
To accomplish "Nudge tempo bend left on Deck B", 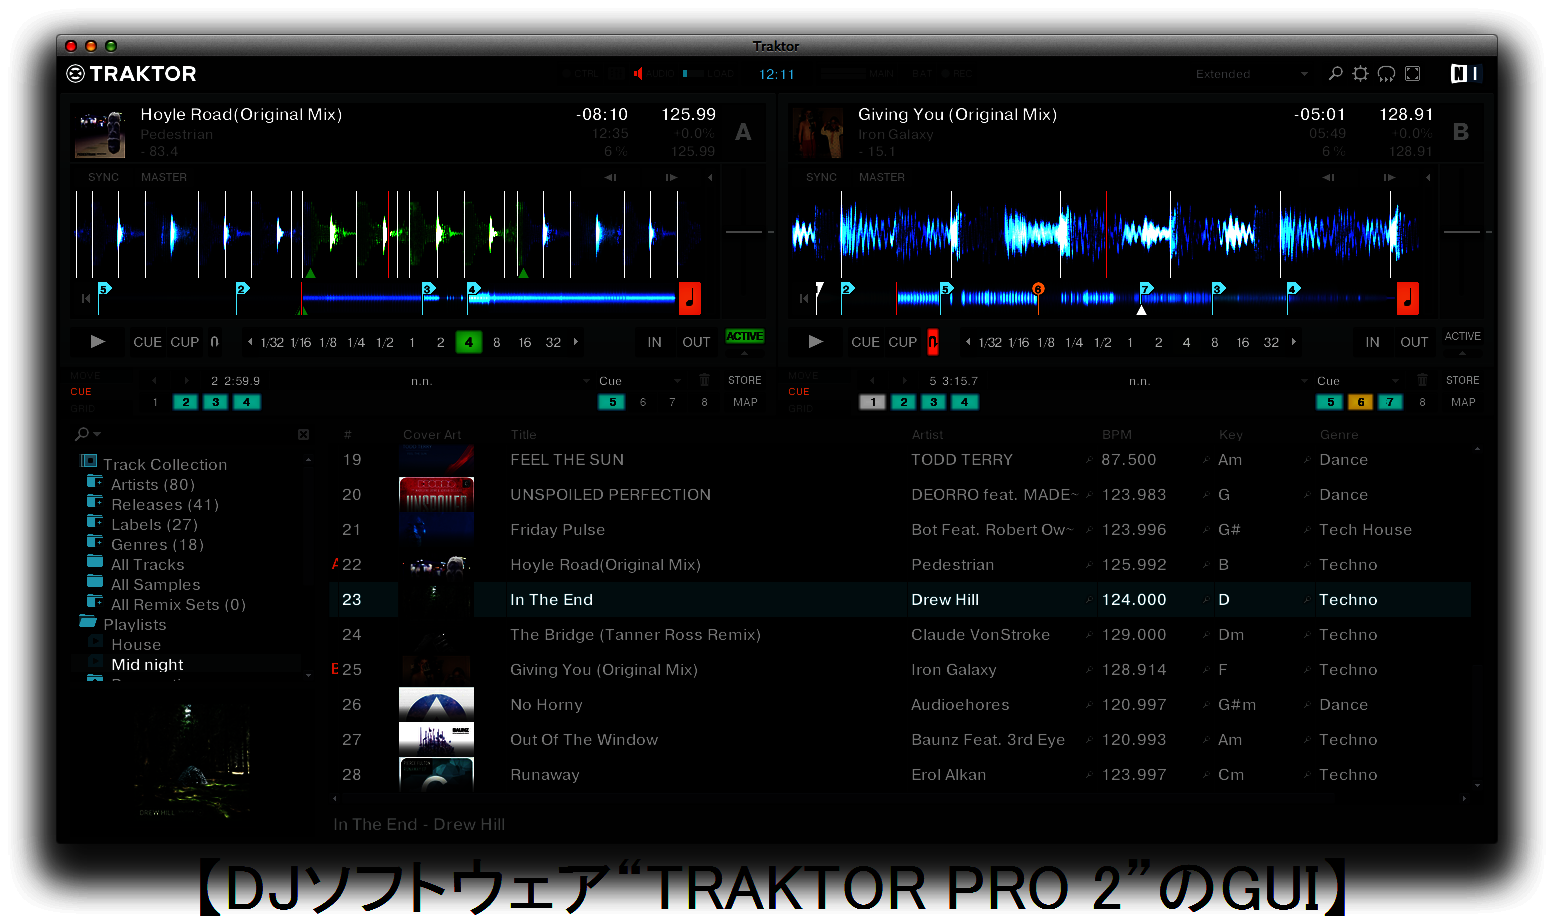I will pyautogui.click(x=1328, y=177).
